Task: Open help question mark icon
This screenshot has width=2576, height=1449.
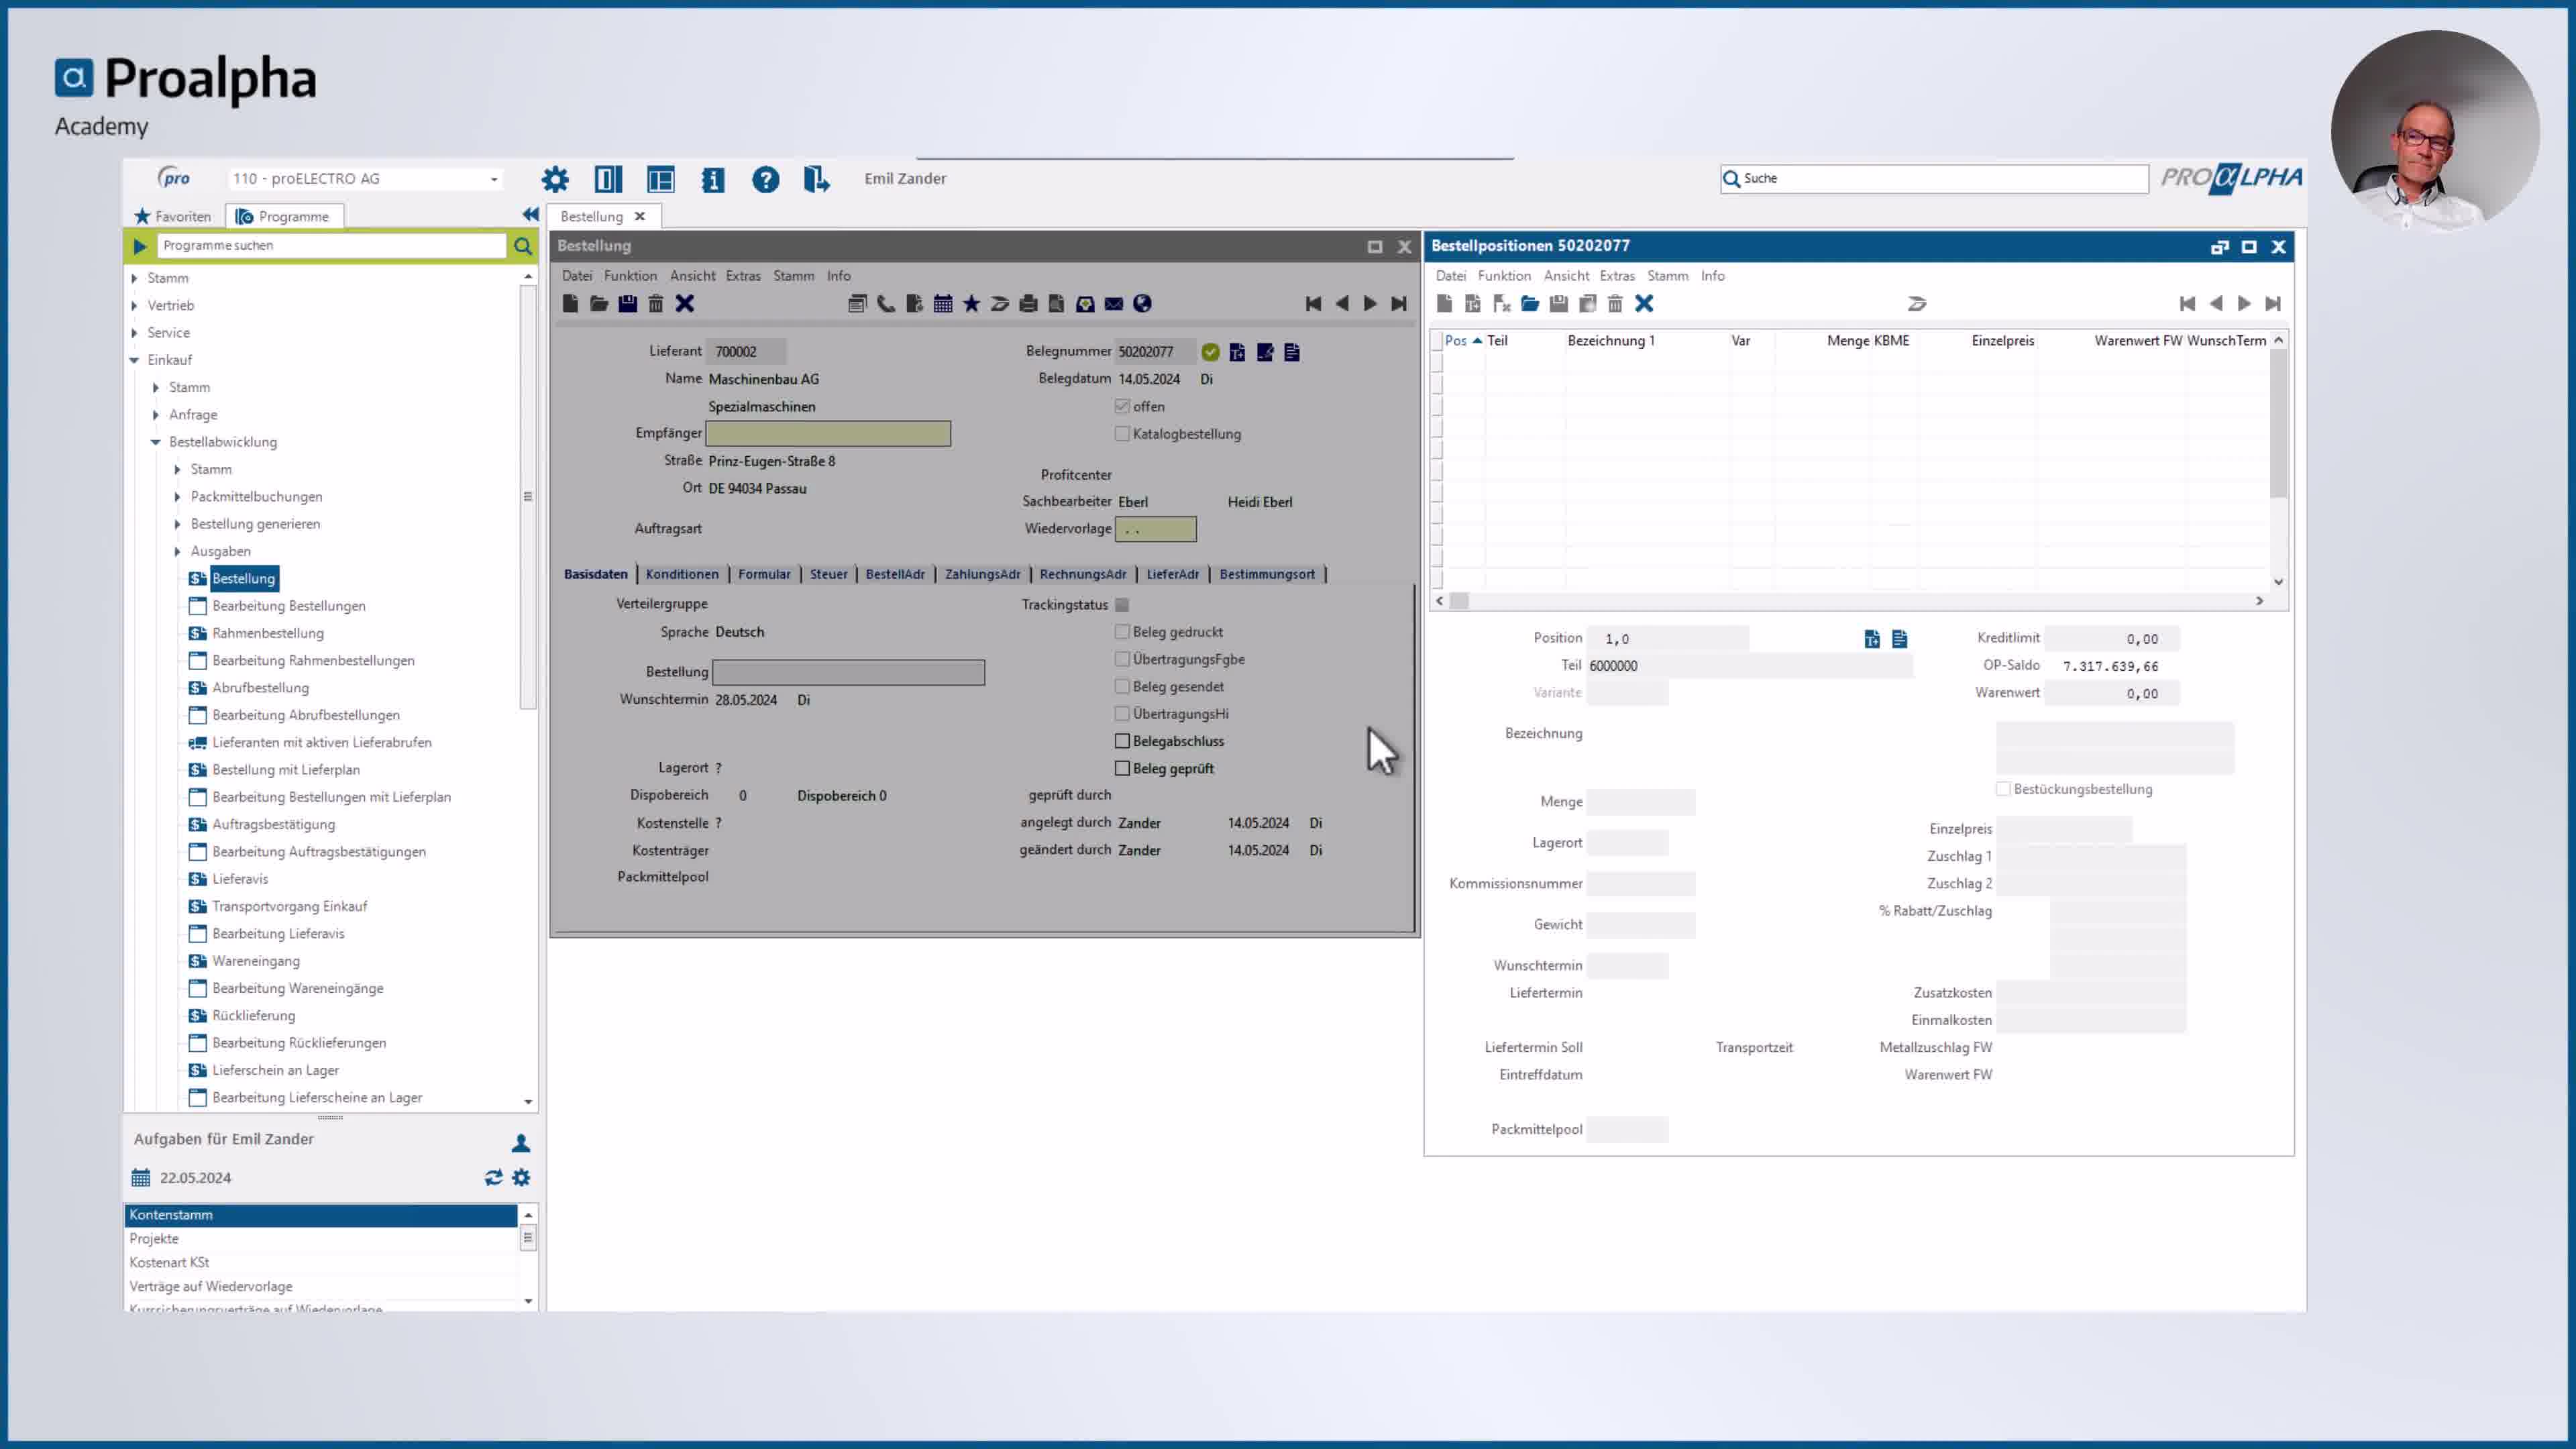Action: (766, 179)
